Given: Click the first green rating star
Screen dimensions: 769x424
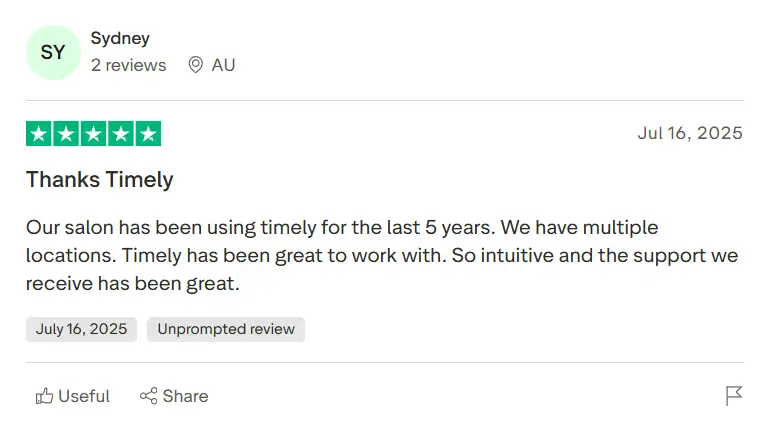Looking at the screenshot, I should (39, 134).
